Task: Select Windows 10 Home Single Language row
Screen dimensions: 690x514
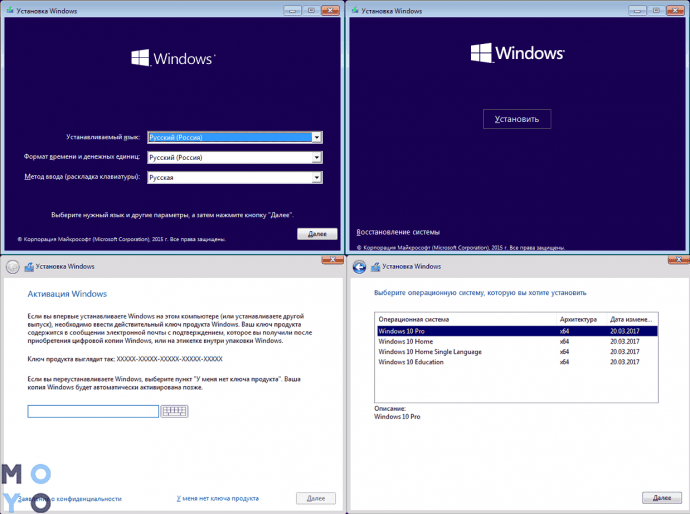Action: coord(517,352)
